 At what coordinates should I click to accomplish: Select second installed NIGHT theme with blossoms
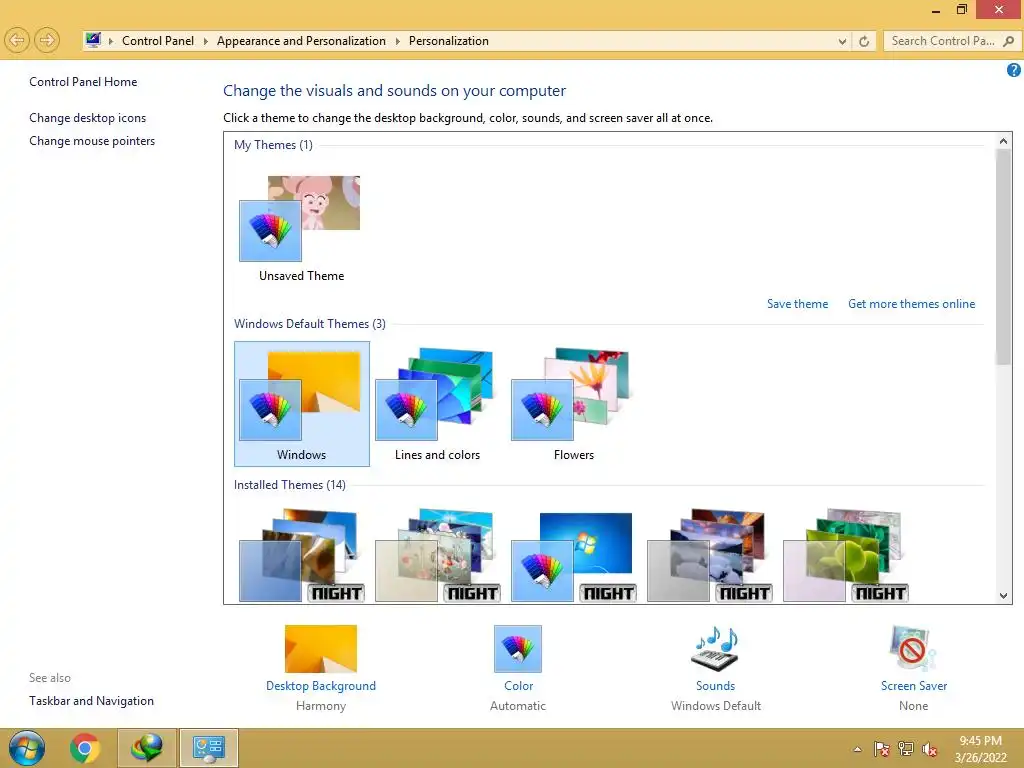(438, 555)
